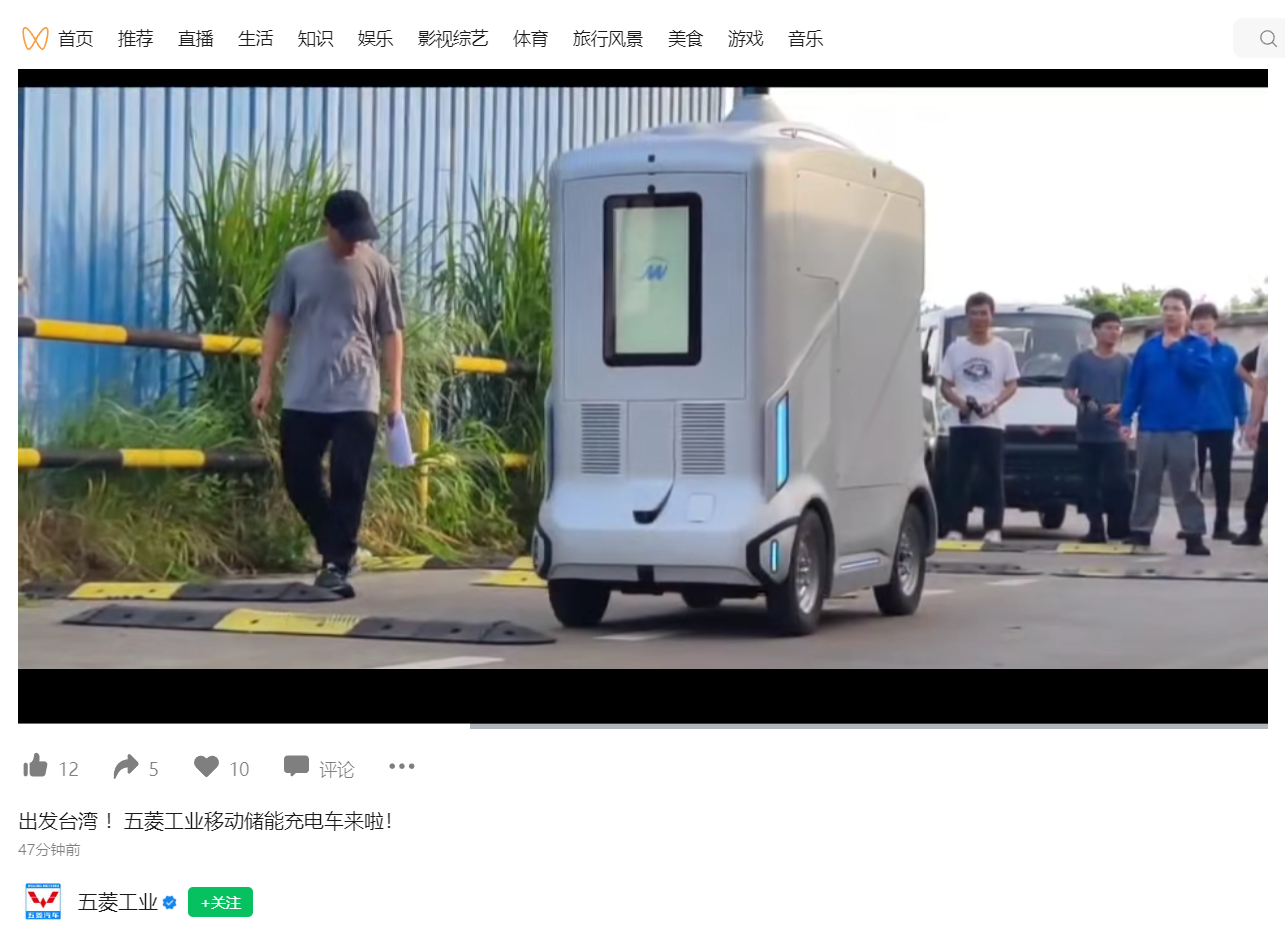The image size is (1285, 945).
Task: Switch to the 推荐 tab
Action: pyautogui.click(x=135, y=38)
